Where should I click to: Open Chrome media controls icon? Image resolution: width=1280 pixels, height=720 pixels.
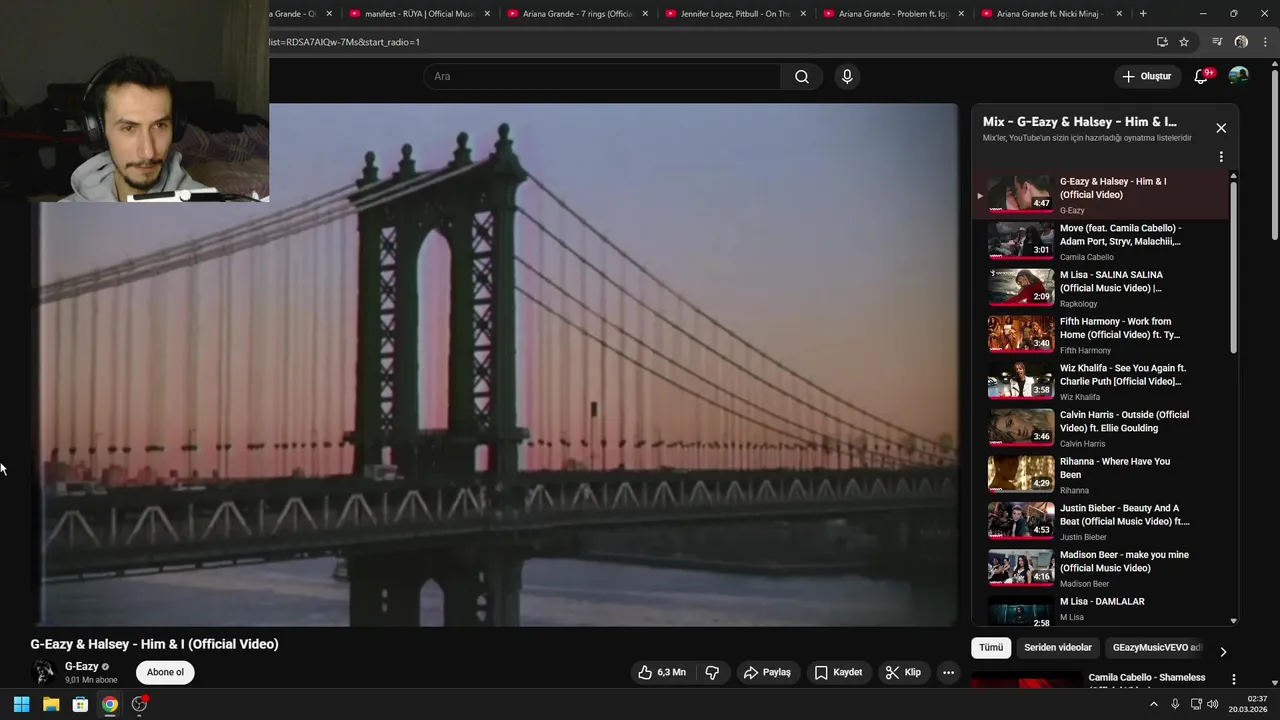tap(1217, 42)
